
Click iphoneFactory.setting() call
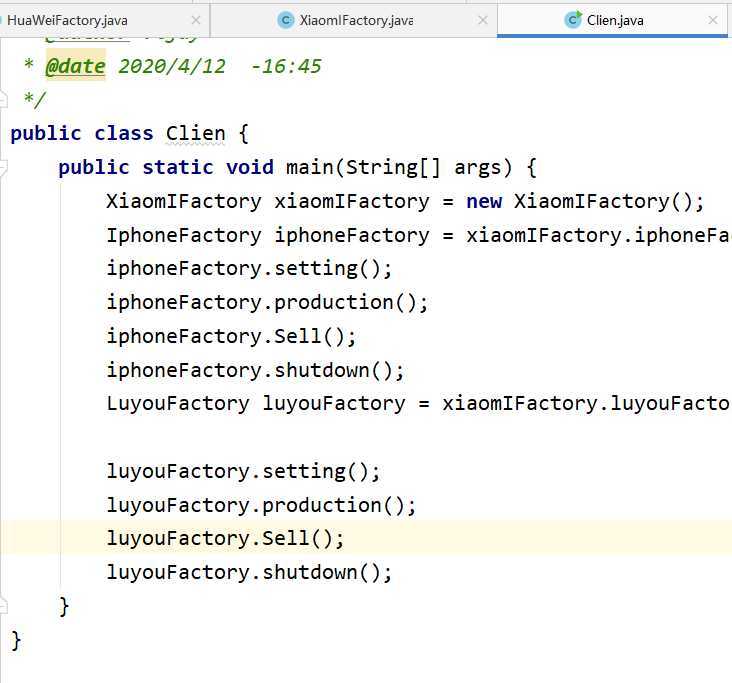(249, 269)
